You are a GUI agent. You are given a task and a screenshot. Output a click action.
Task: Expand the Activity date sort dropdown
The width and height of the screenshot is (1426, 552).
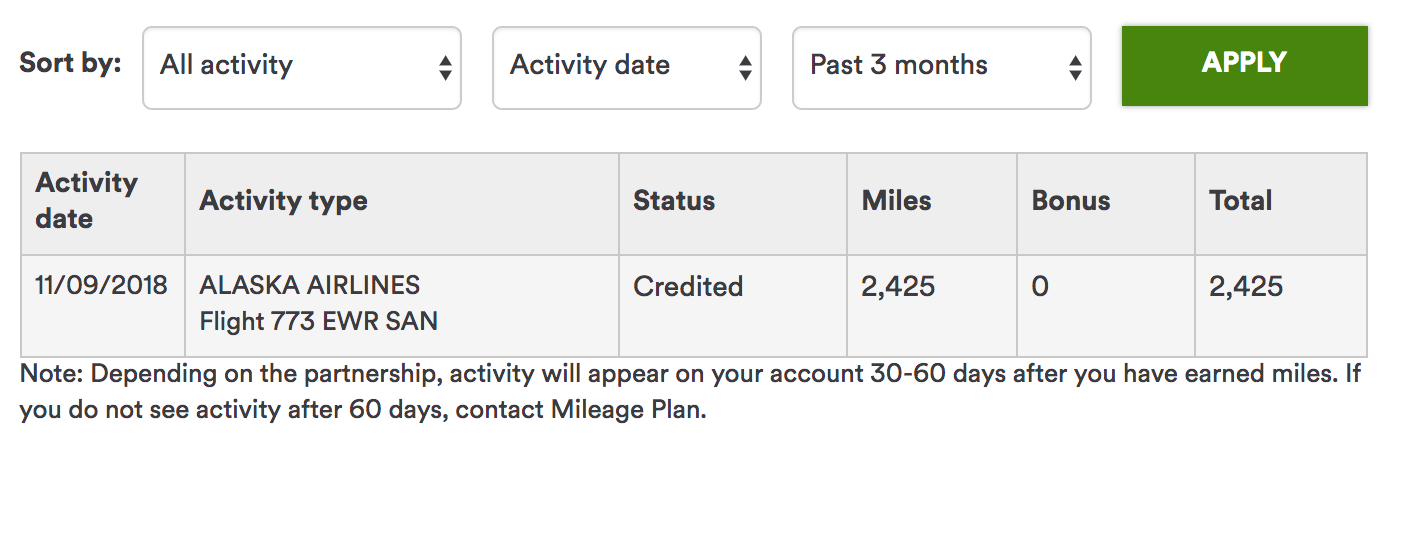coord(626,67)
